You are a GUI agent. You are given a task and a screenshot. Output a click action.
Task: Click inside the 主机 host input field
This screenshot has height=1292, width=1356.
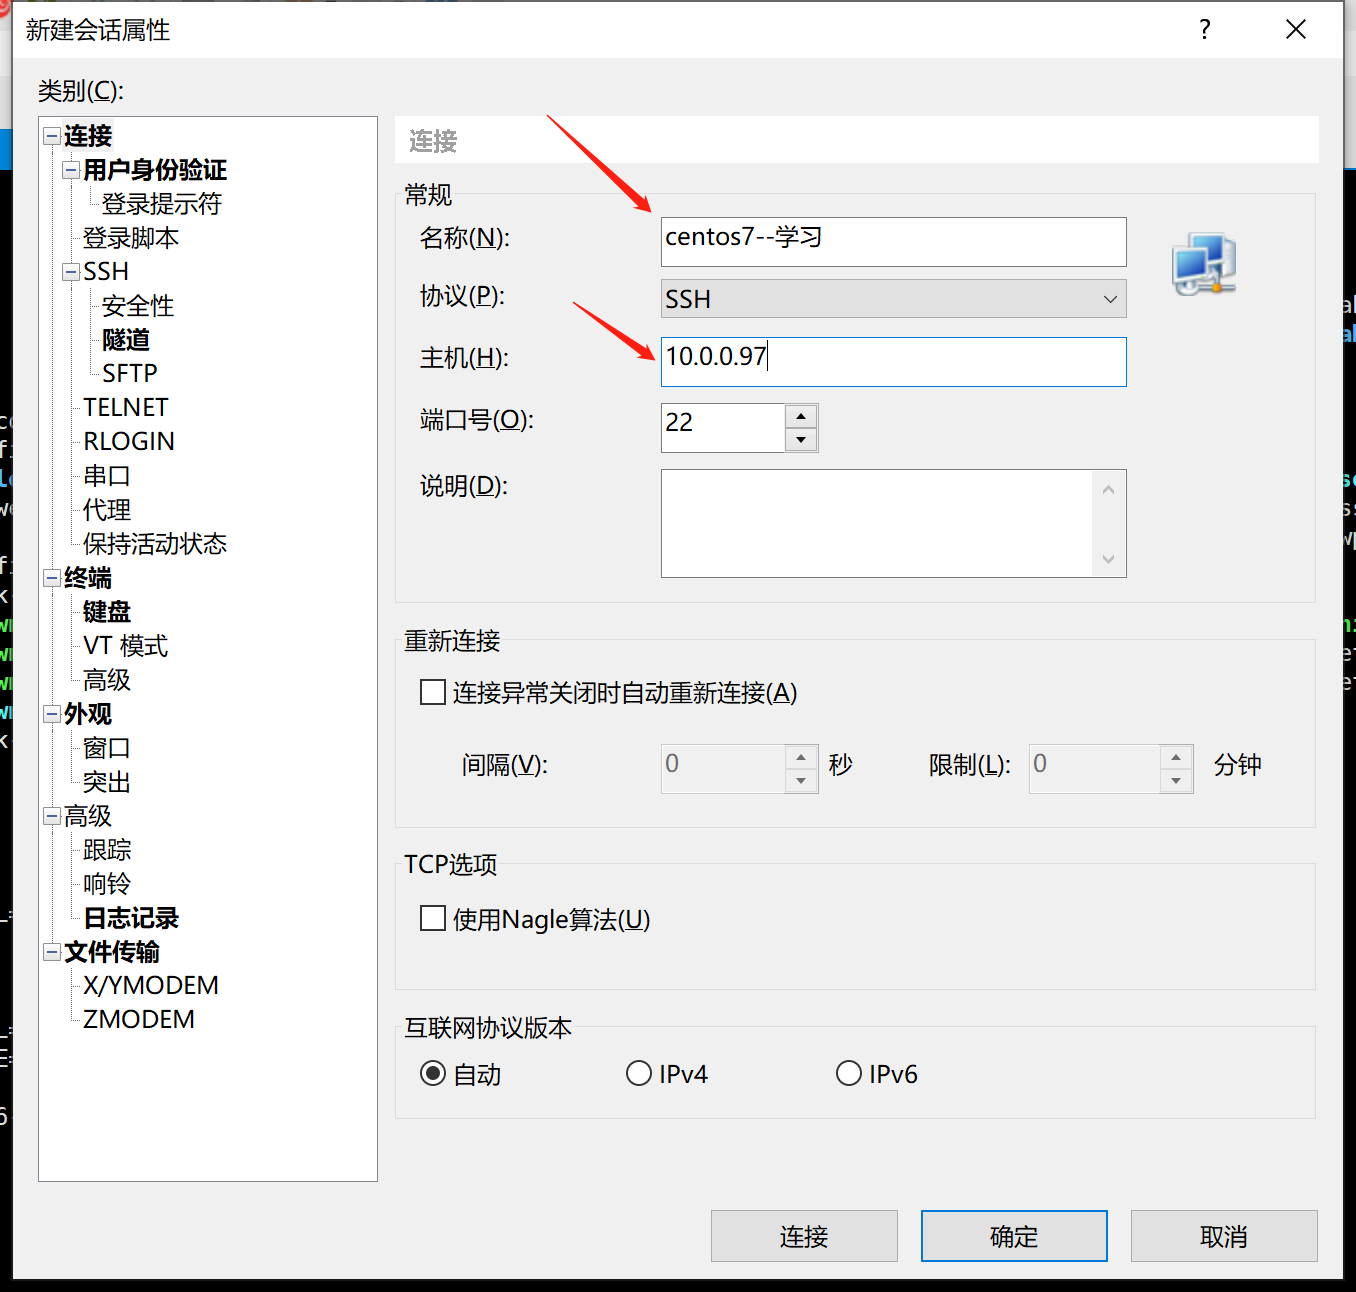[x=893, y=362]
